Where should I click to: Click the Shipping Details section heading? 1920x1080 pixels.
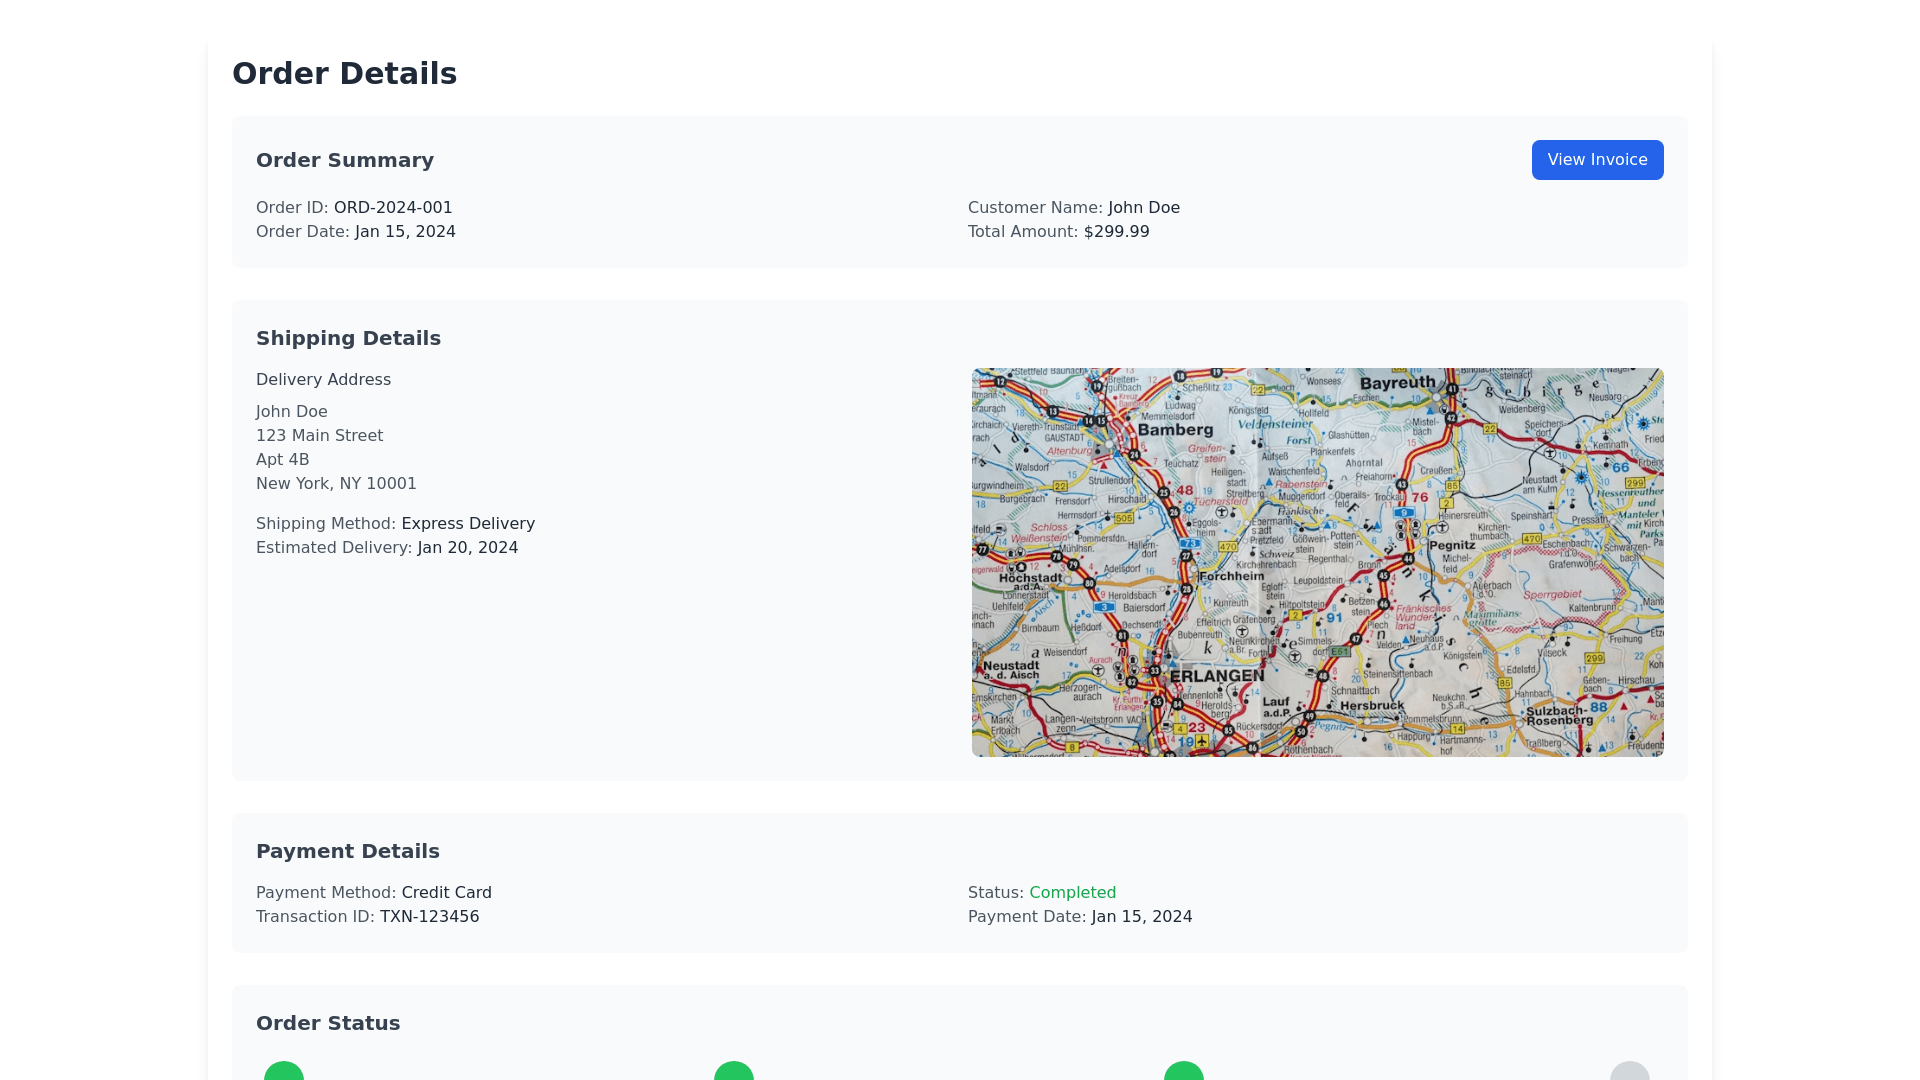tap(348, 339)
